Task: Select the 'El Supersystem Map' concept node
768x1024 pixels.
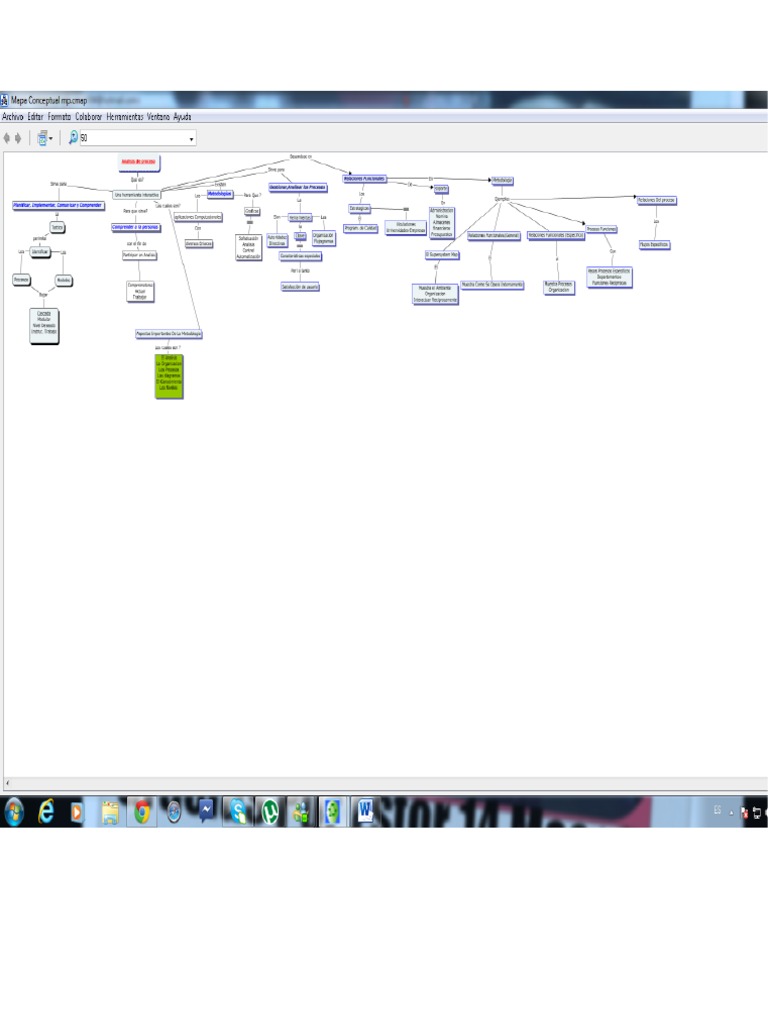Action: [x=442, y=255]
